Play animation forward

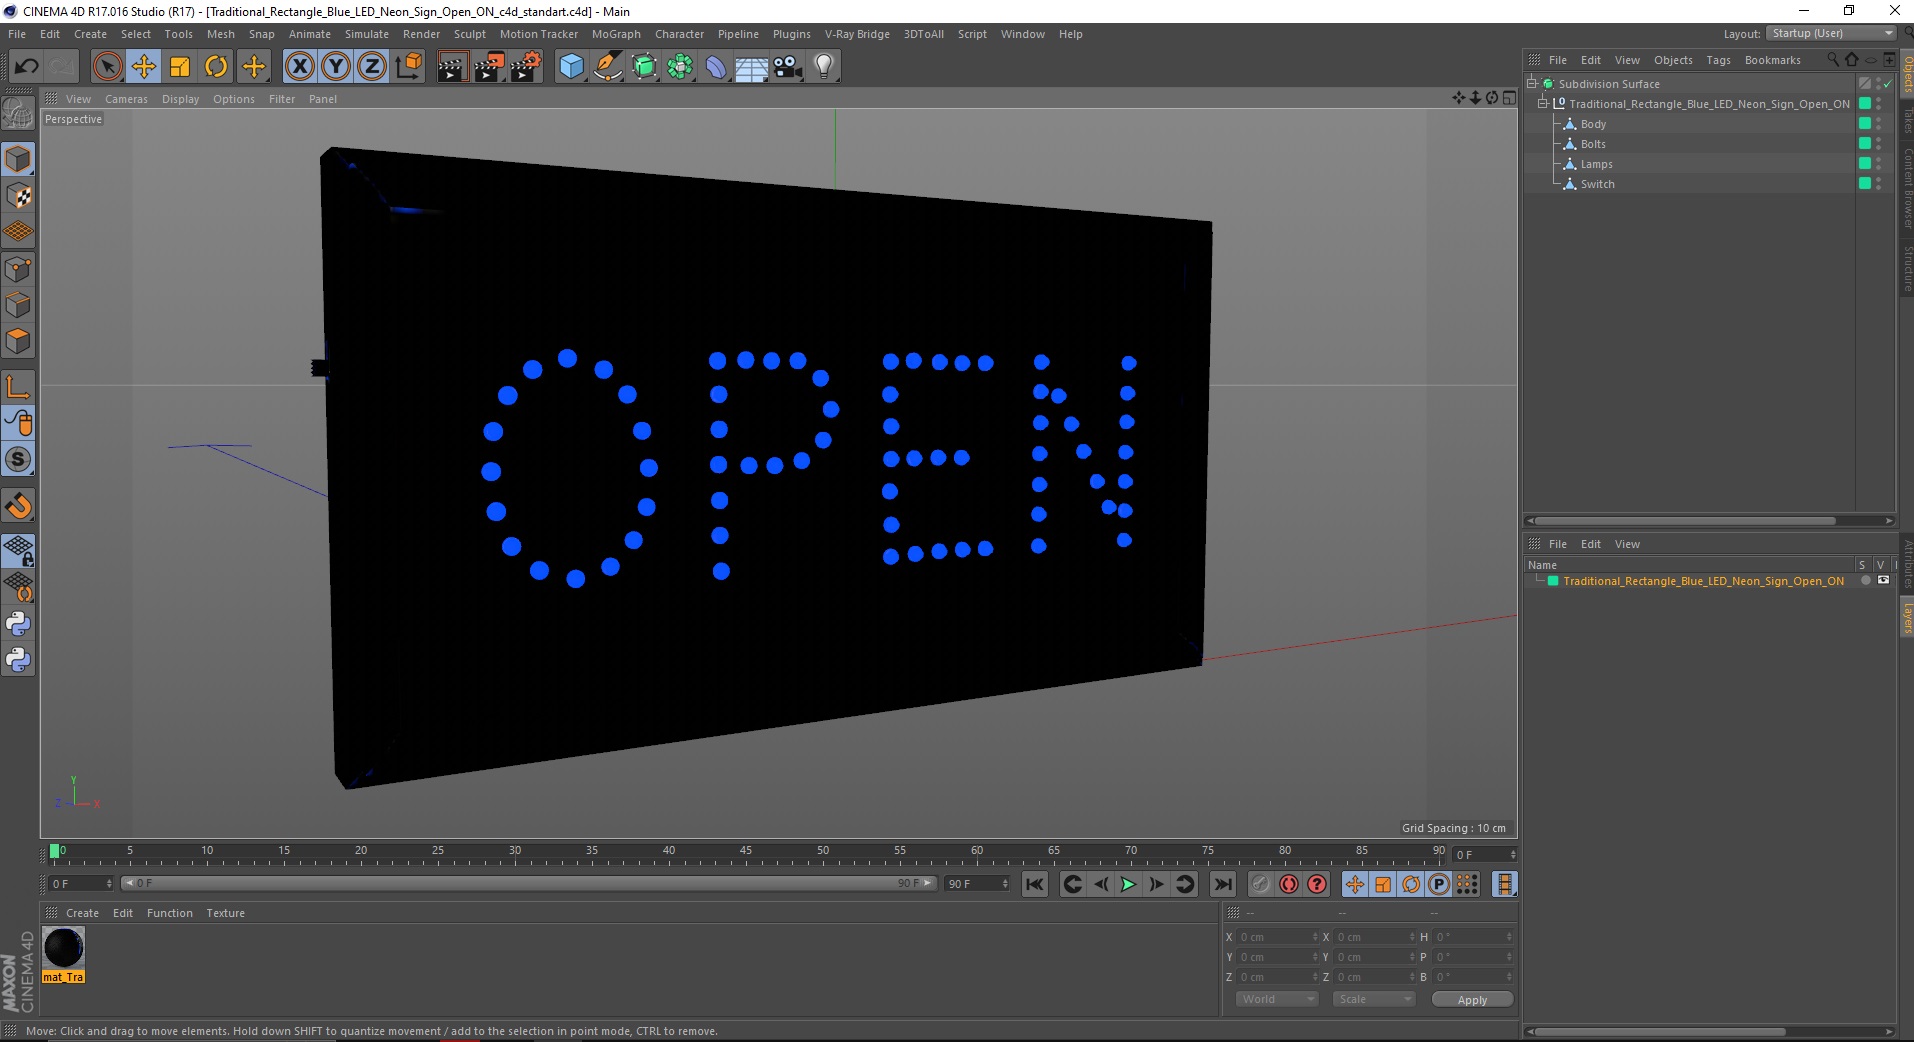click(x=1128, y=884)
